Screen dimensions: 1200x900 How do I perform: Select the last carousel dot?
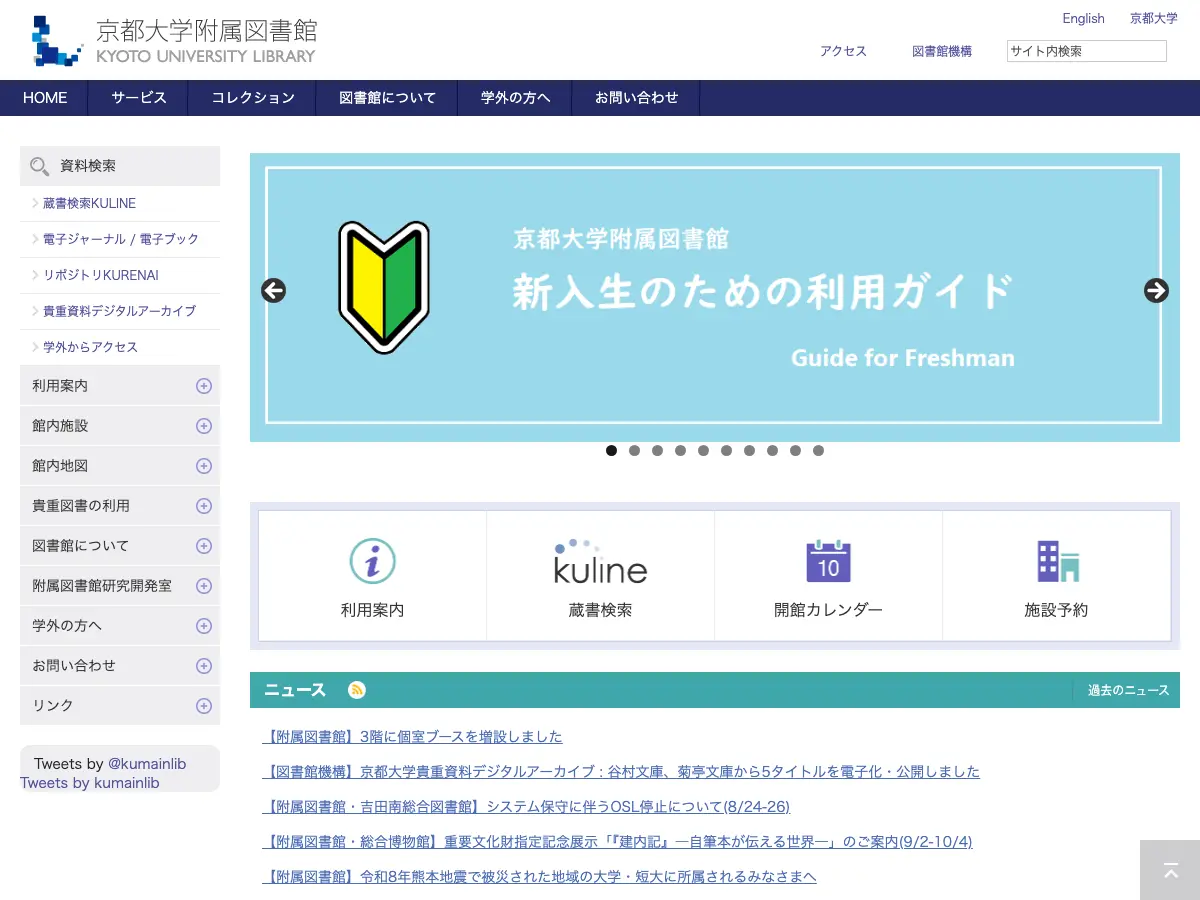pyautogui.click(x=818, y=450)
